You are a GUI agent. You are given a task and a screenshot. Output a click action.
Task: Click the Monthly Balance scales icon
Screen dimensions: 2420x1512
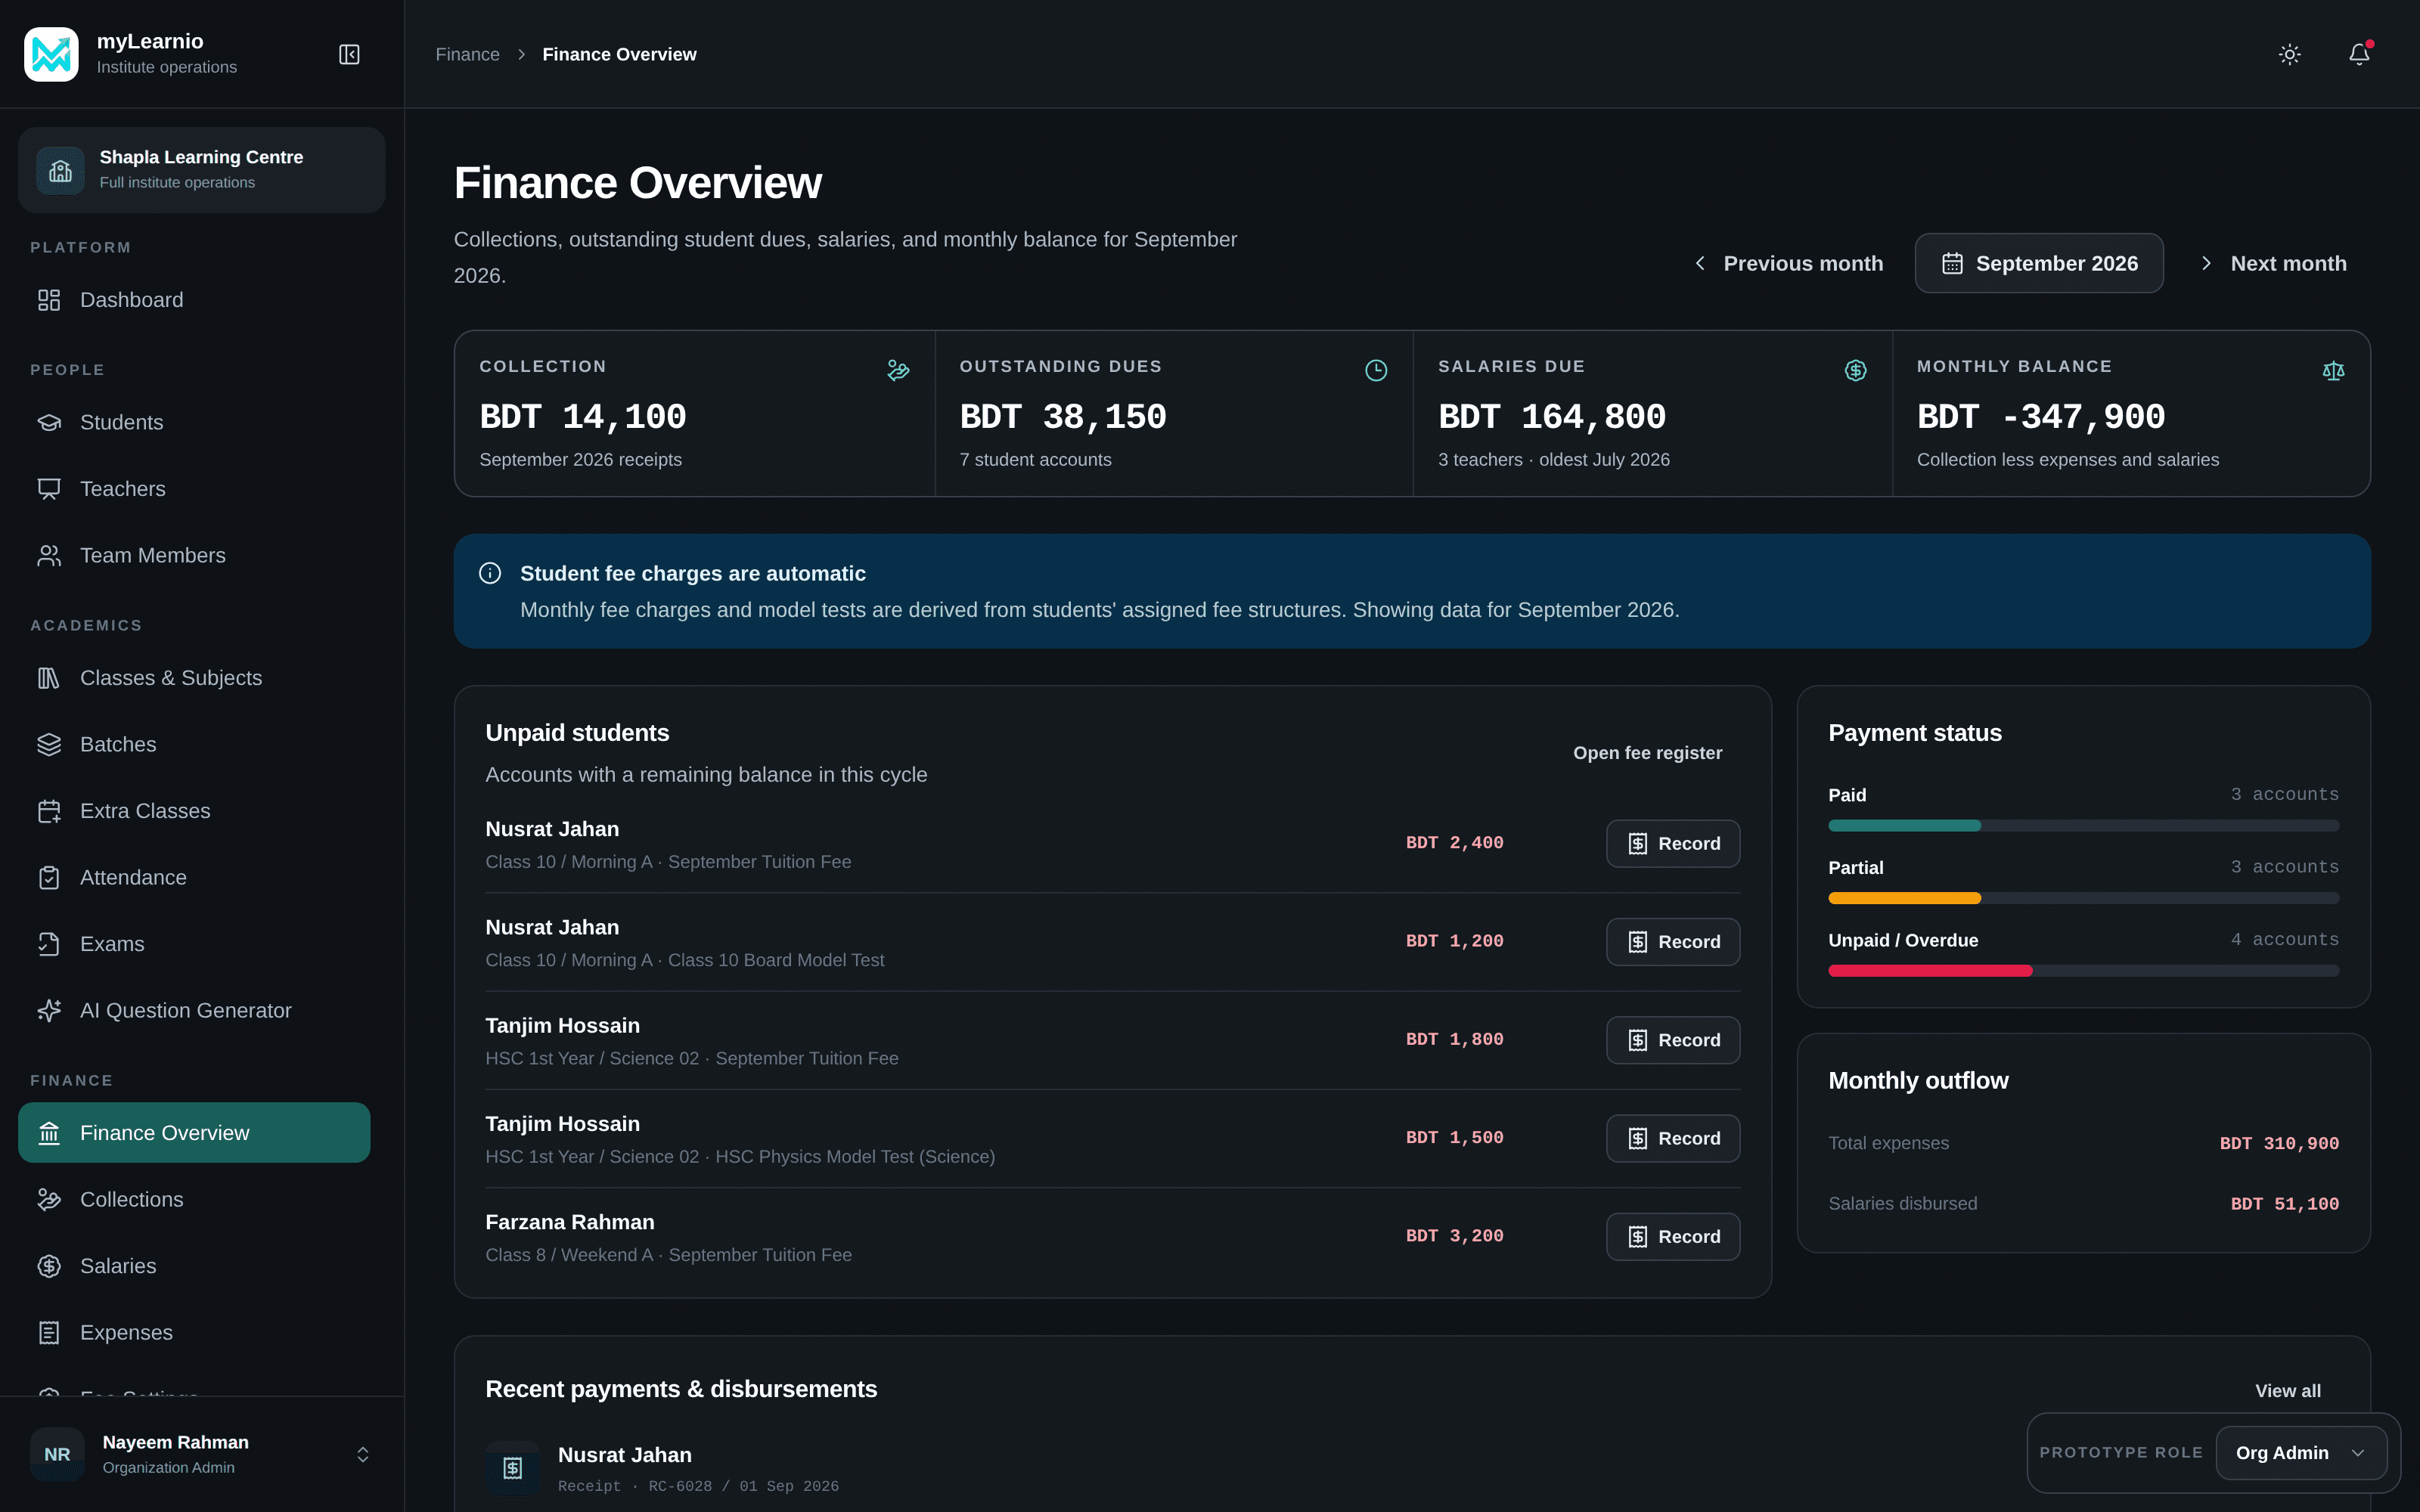pos(2333,370)
